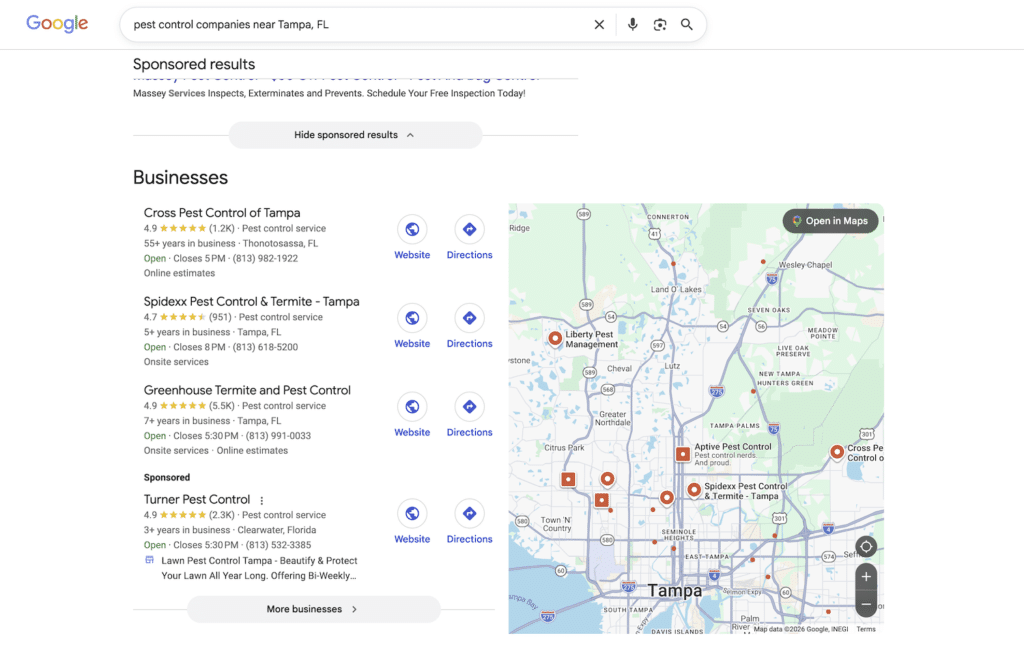Screen dimensions: 1024x653
Task: Select the Massey Services ad description text
Action: 329,93
